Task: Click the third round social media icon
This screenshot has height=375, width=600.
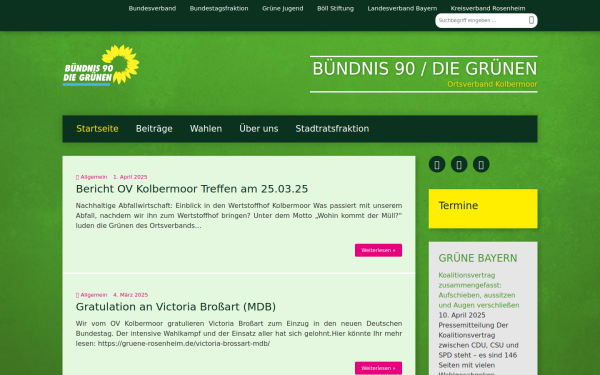Action: 481,165
